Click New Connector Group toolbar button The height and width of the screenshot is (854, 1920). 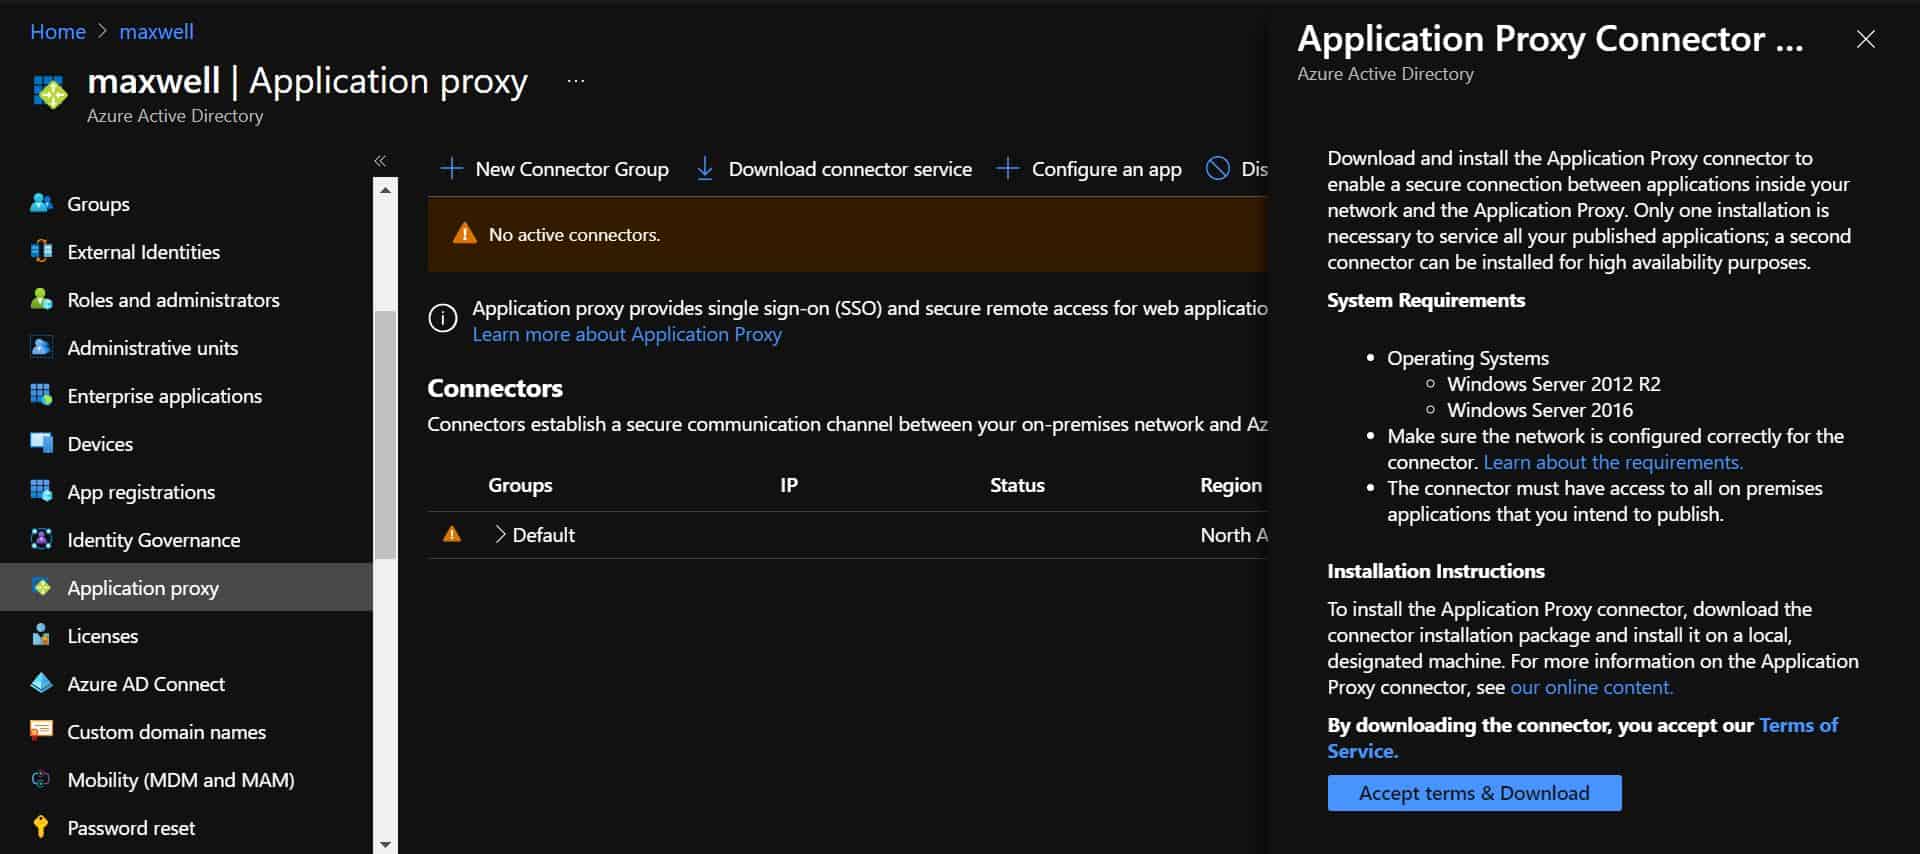555,169
